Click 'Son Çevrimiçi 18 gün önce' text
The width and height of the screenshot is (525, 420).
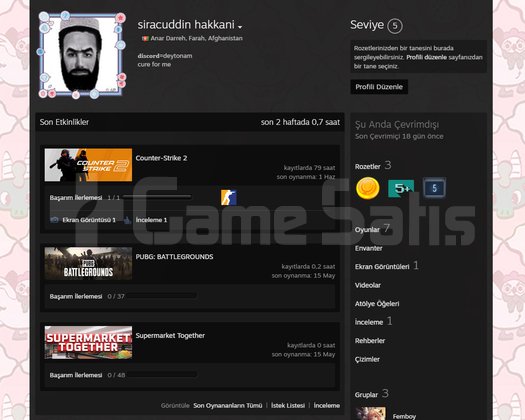[399, 136]
